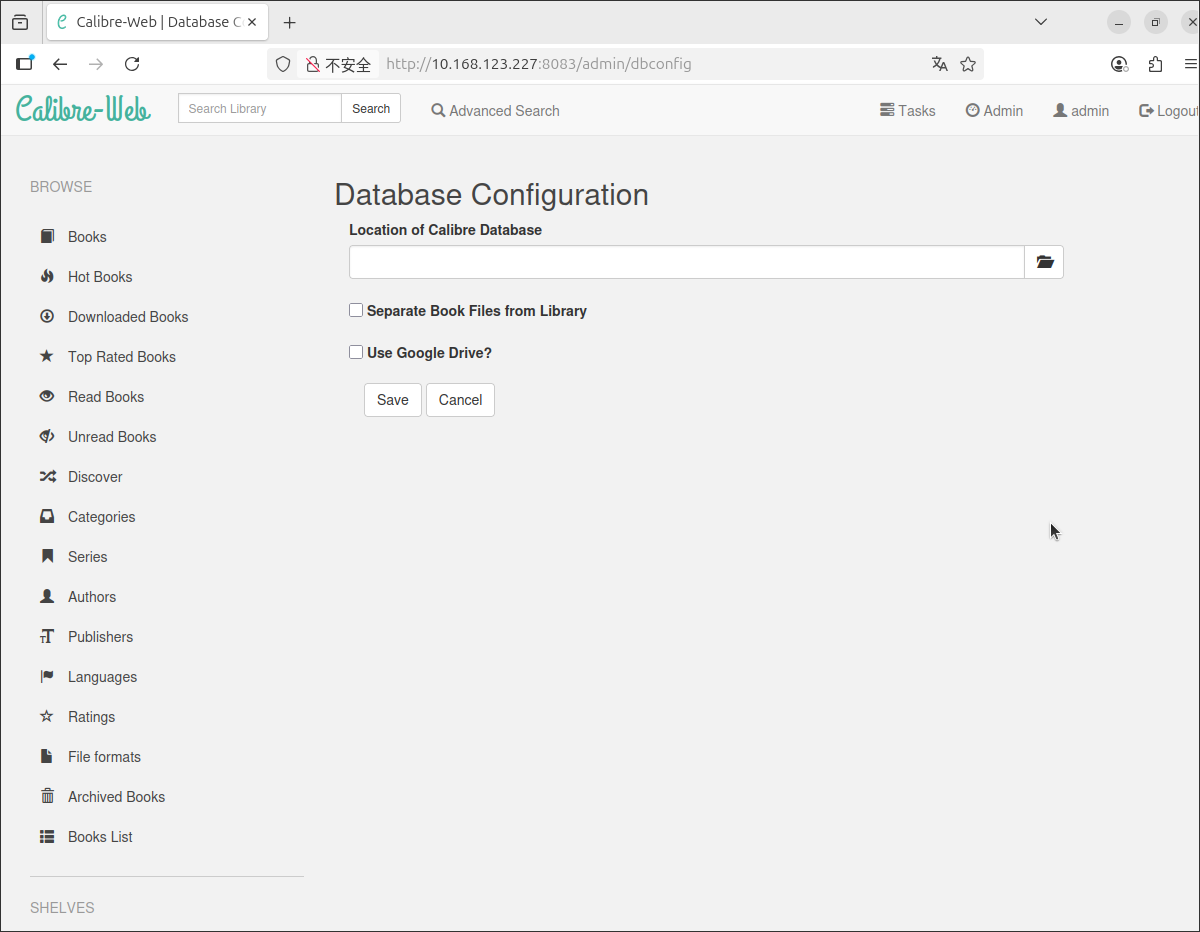1200x932 pixels.
Task: Cancel the database configuration changes
Action: (460, 400)
